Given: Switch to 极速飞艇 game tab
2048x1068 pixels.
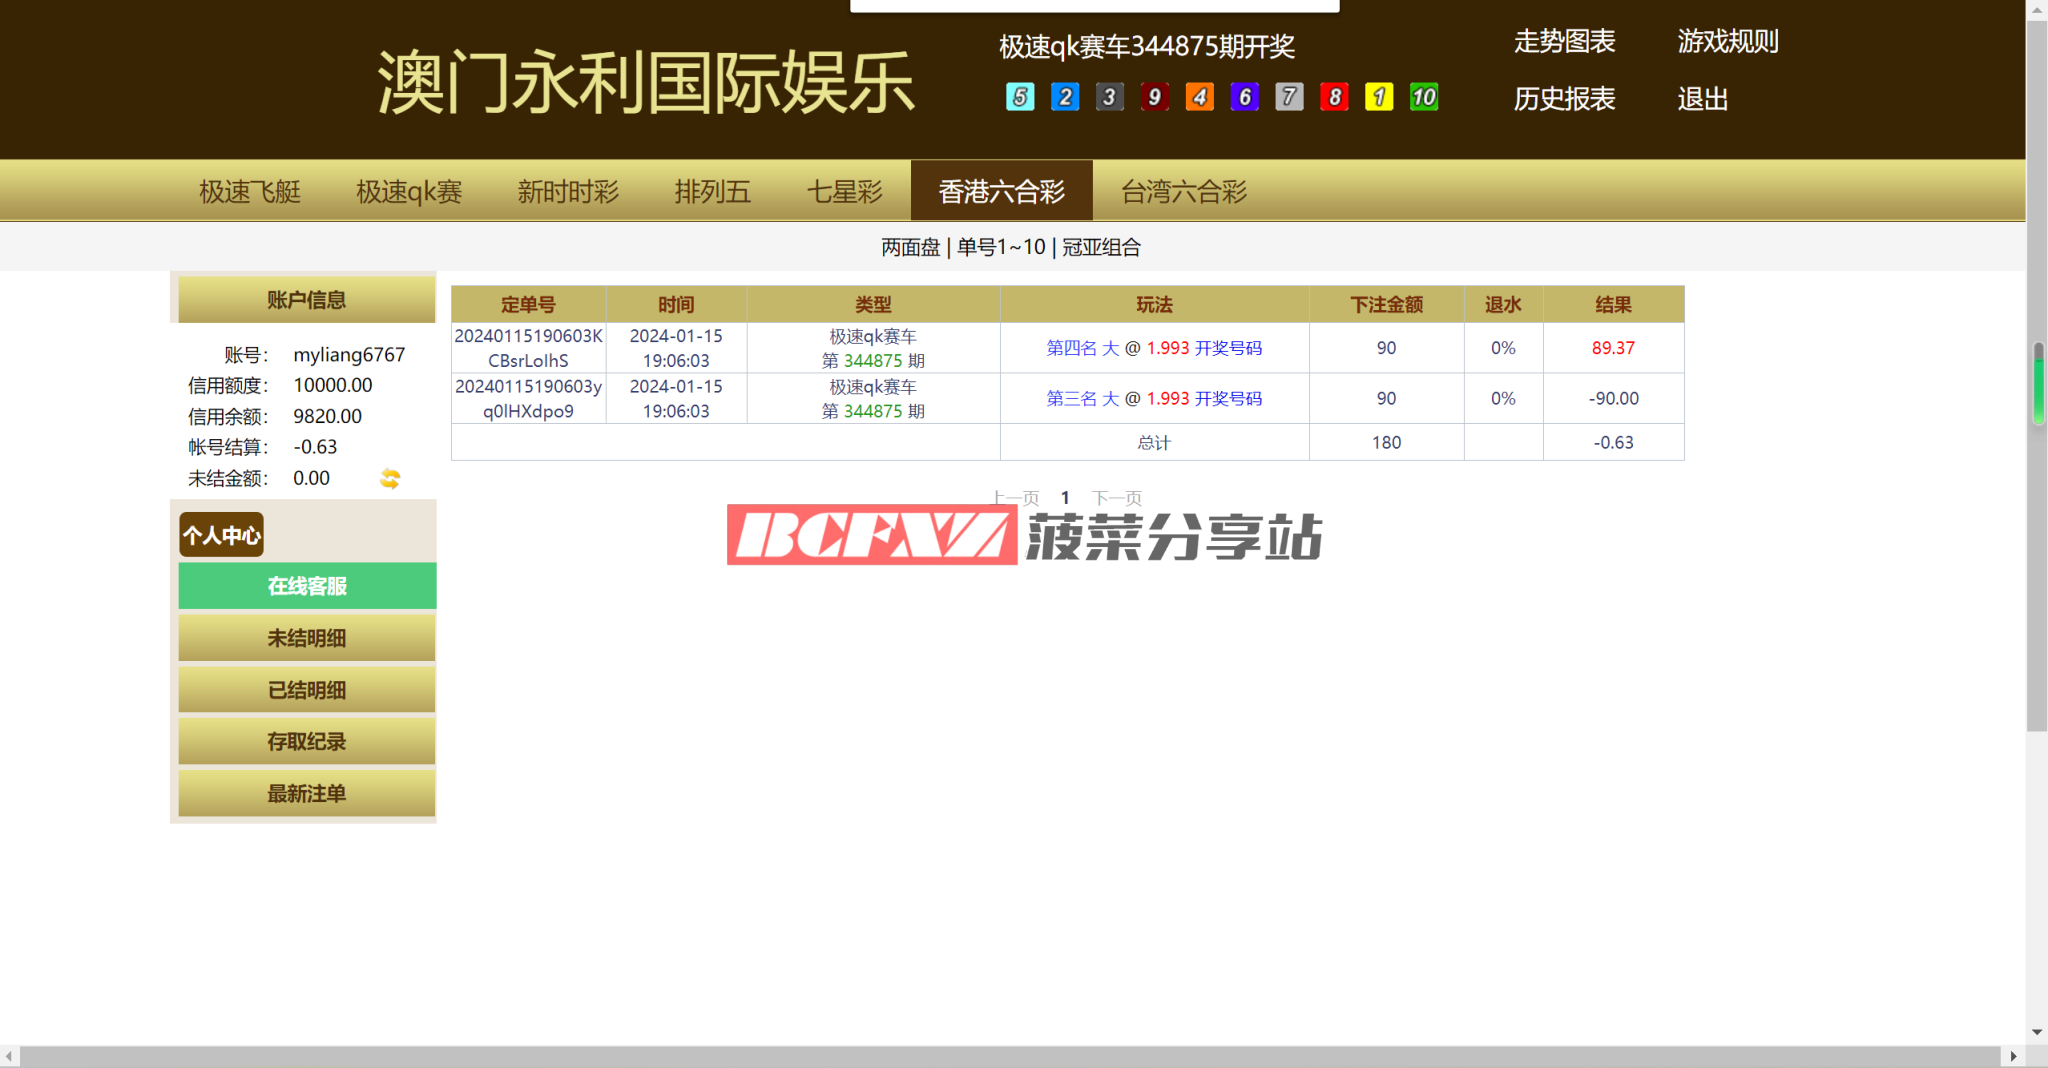Looking at the screenshot, I should pos(250,191).
